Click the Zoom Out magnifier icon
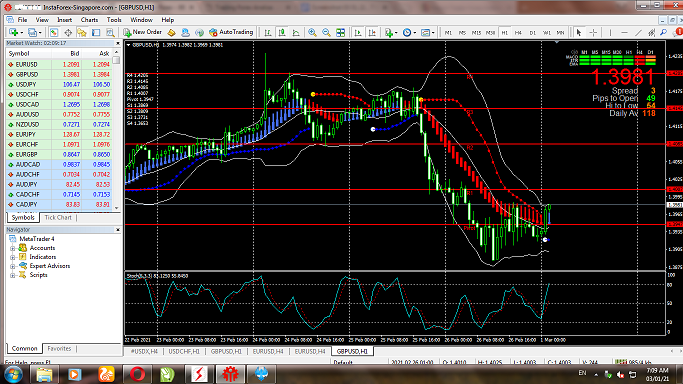The height and width of the screenshot is (384, 683). (326, 32)
